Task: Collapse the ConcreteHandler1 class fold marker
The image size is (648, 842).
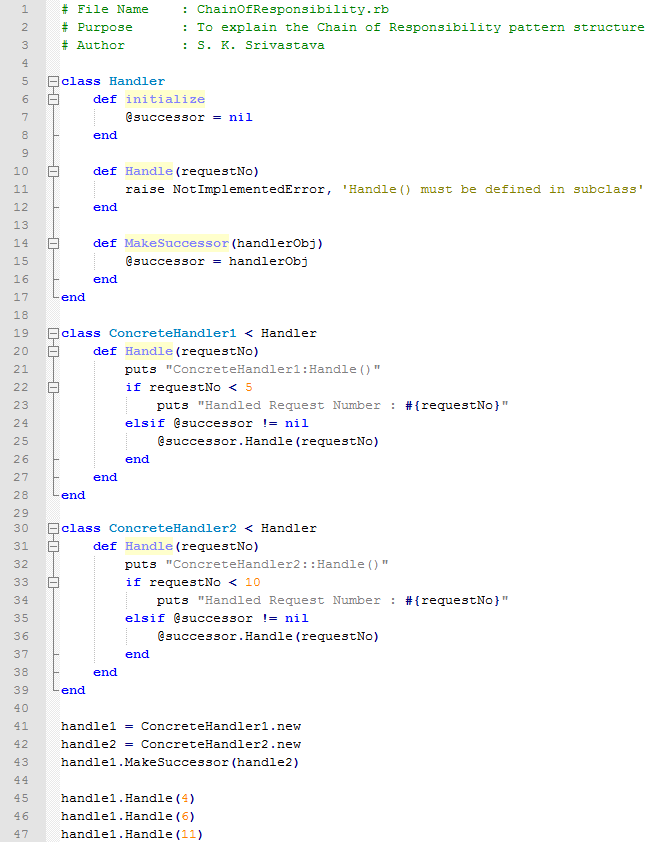Action: click(x=53, y=333)
